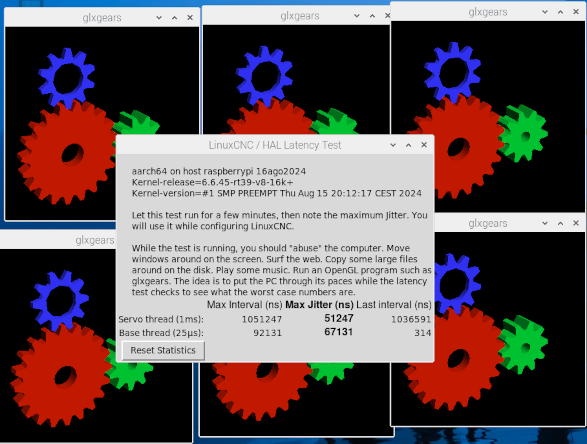Click the Reset Statistics button
Image resolution: width=587 pixels, height=444 pixels.
pyautogui.click(x=163, y=350)
